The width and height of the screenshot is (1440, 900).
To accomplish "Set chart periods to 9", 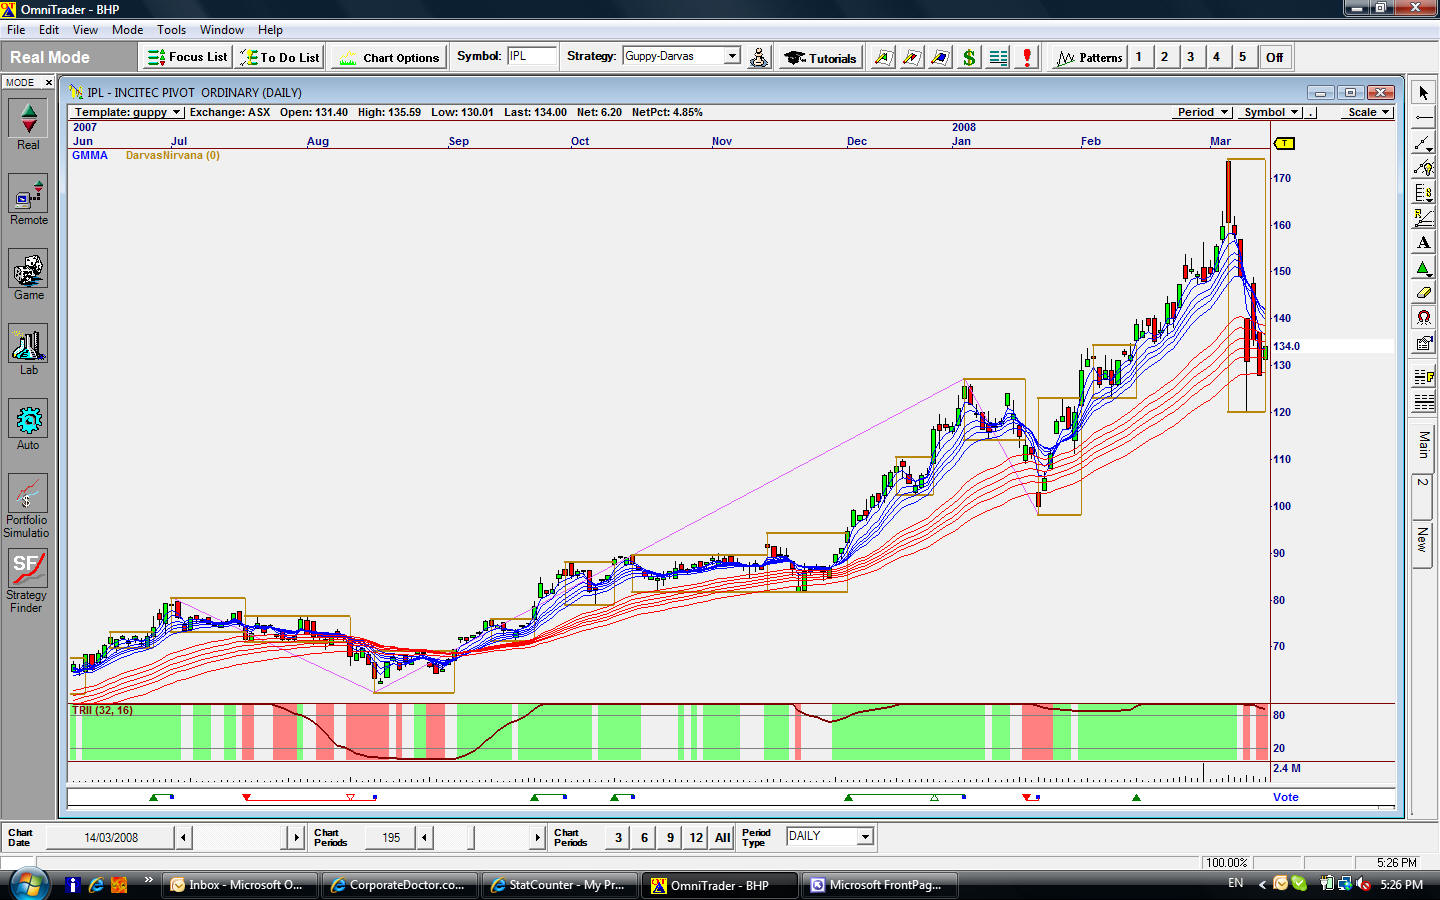I will 670,838.
